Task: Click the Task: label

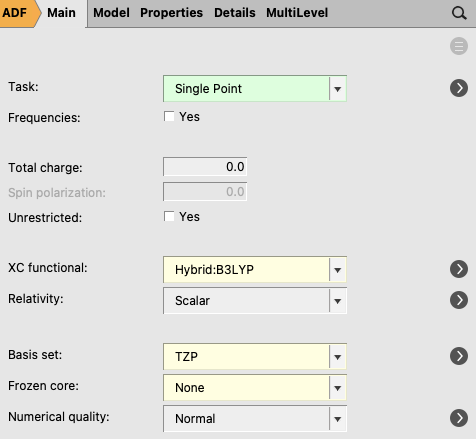Action: point(23,87)
